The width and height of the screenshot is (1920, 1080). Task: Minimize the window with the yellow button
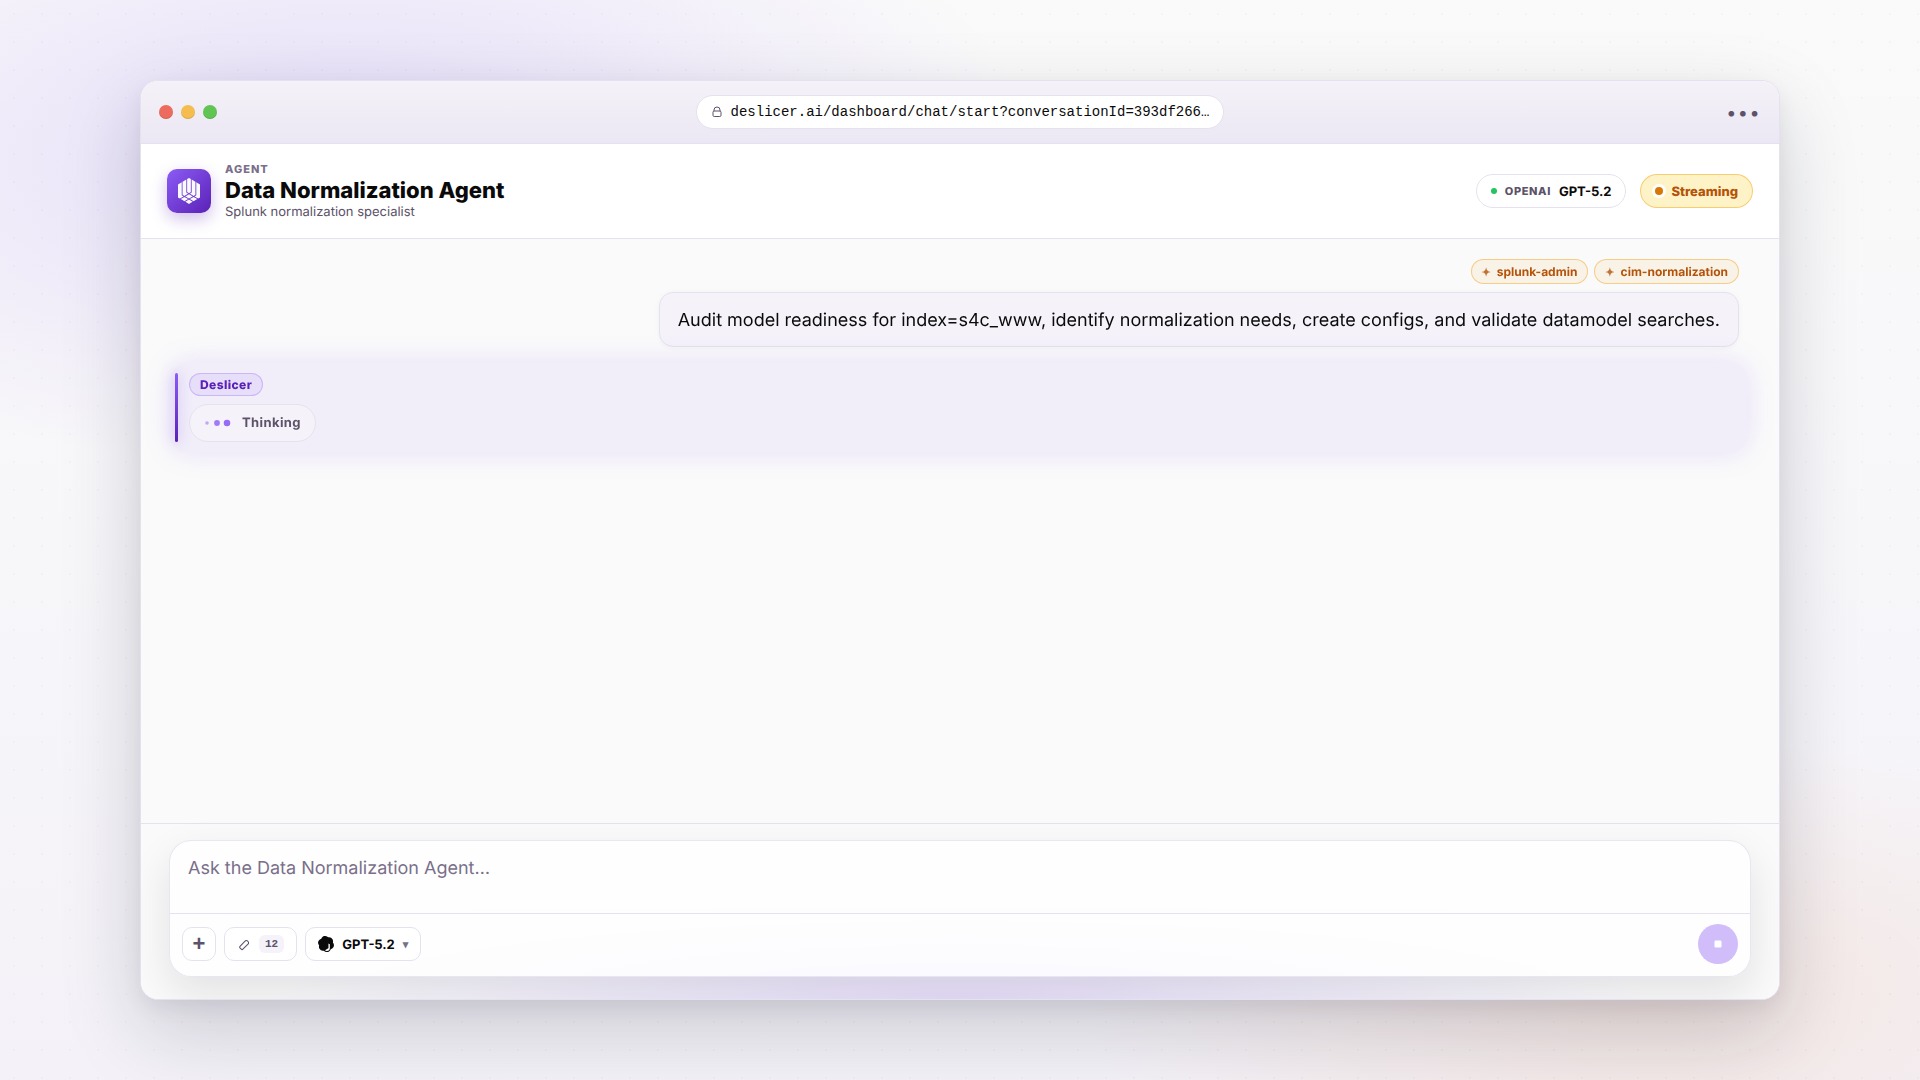(x=188, y=112)
